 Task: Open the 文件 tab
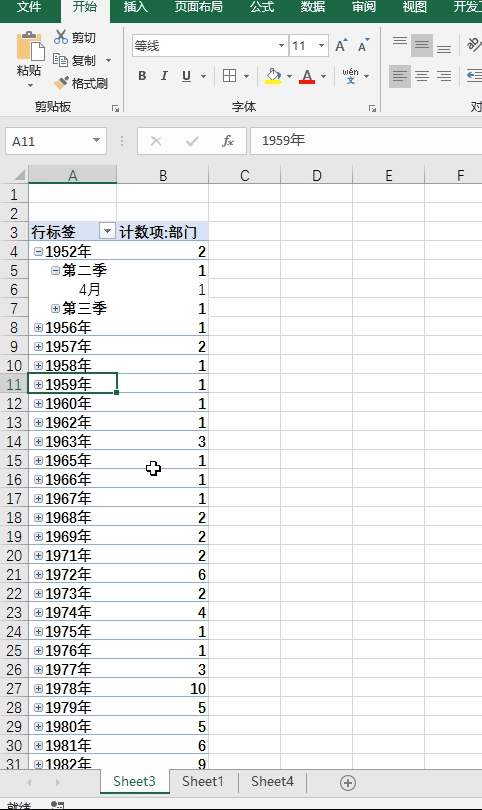tap(28, 7)
